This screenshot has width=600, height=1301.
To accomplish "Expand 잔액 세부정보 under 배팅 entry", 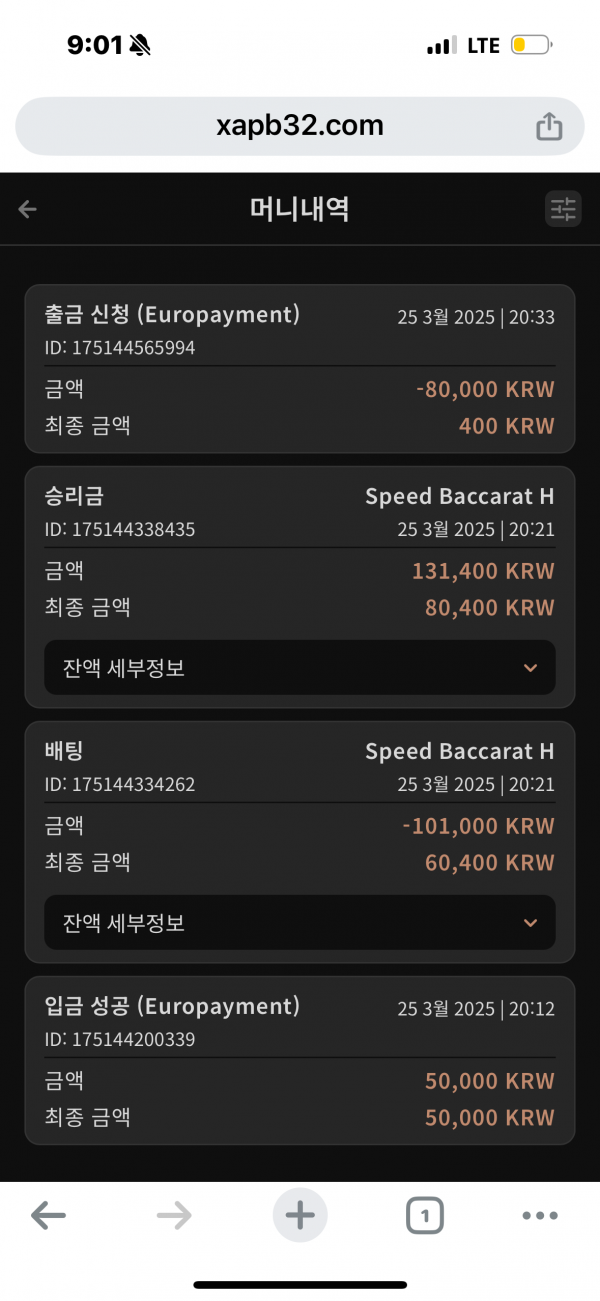I will (x=300, y=923).
